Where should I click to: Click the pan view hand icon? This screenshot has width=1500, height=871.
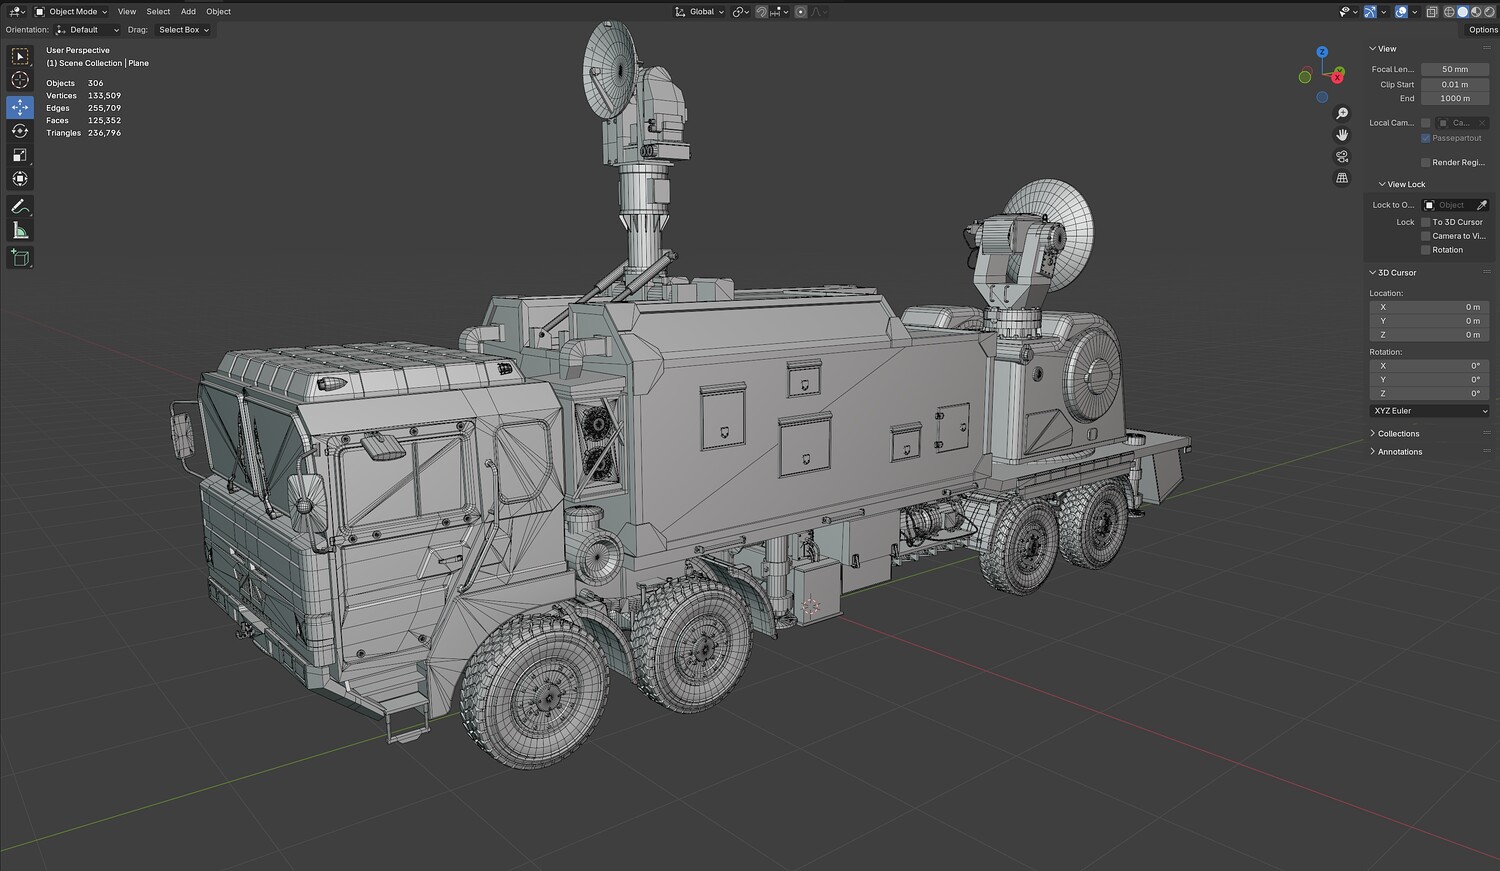(1342, 135)
